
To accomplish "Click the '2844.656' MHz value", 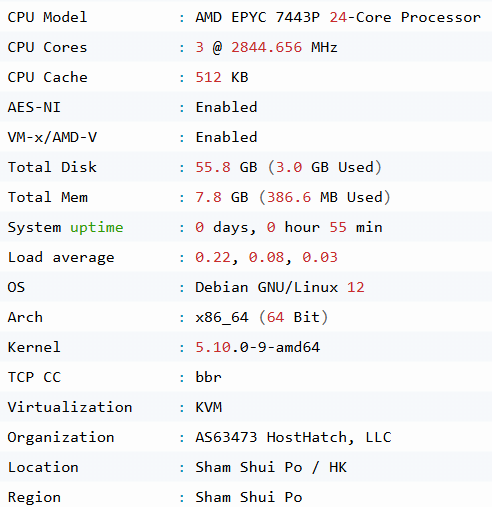I will tap(266, 47).
